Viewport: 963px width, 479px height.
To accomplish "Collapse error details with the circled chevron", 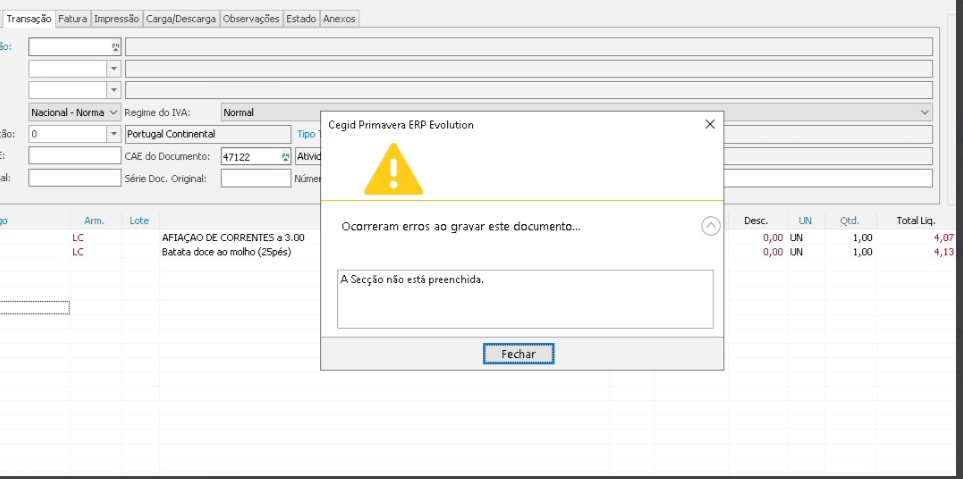I will click(x=710, y=226).
